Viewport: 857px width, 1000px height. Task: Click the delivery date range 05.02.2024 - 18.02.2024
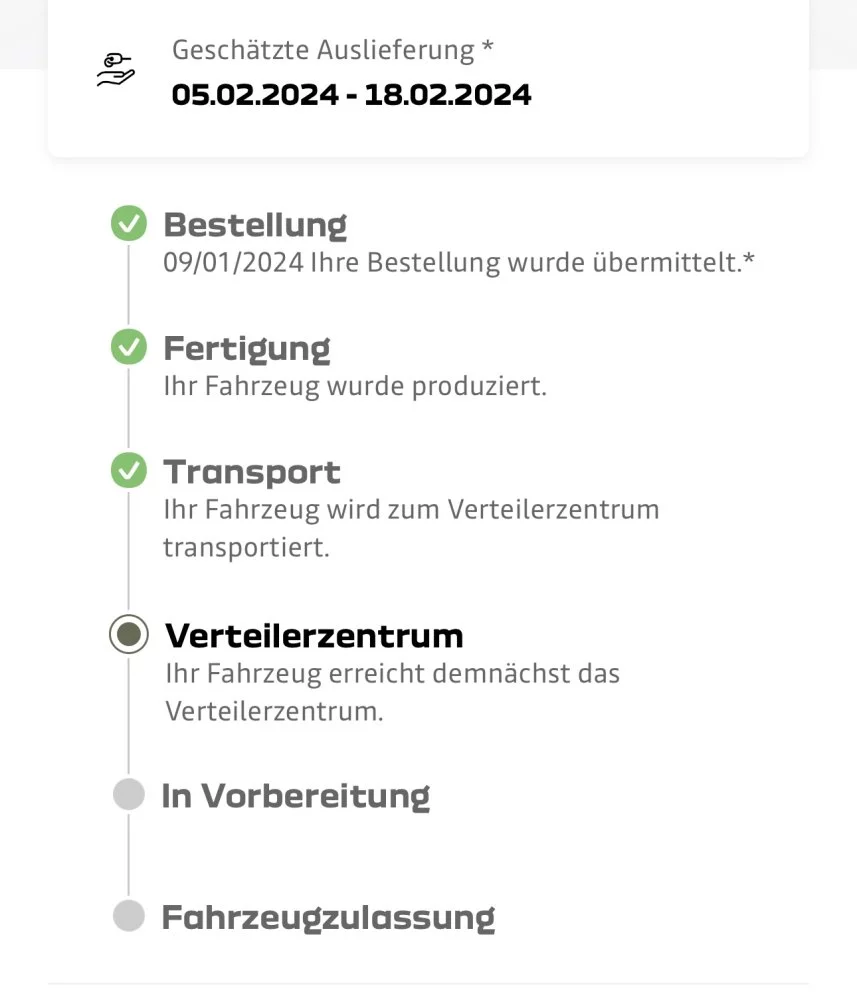pyautogui.click(x=351, y=95)
